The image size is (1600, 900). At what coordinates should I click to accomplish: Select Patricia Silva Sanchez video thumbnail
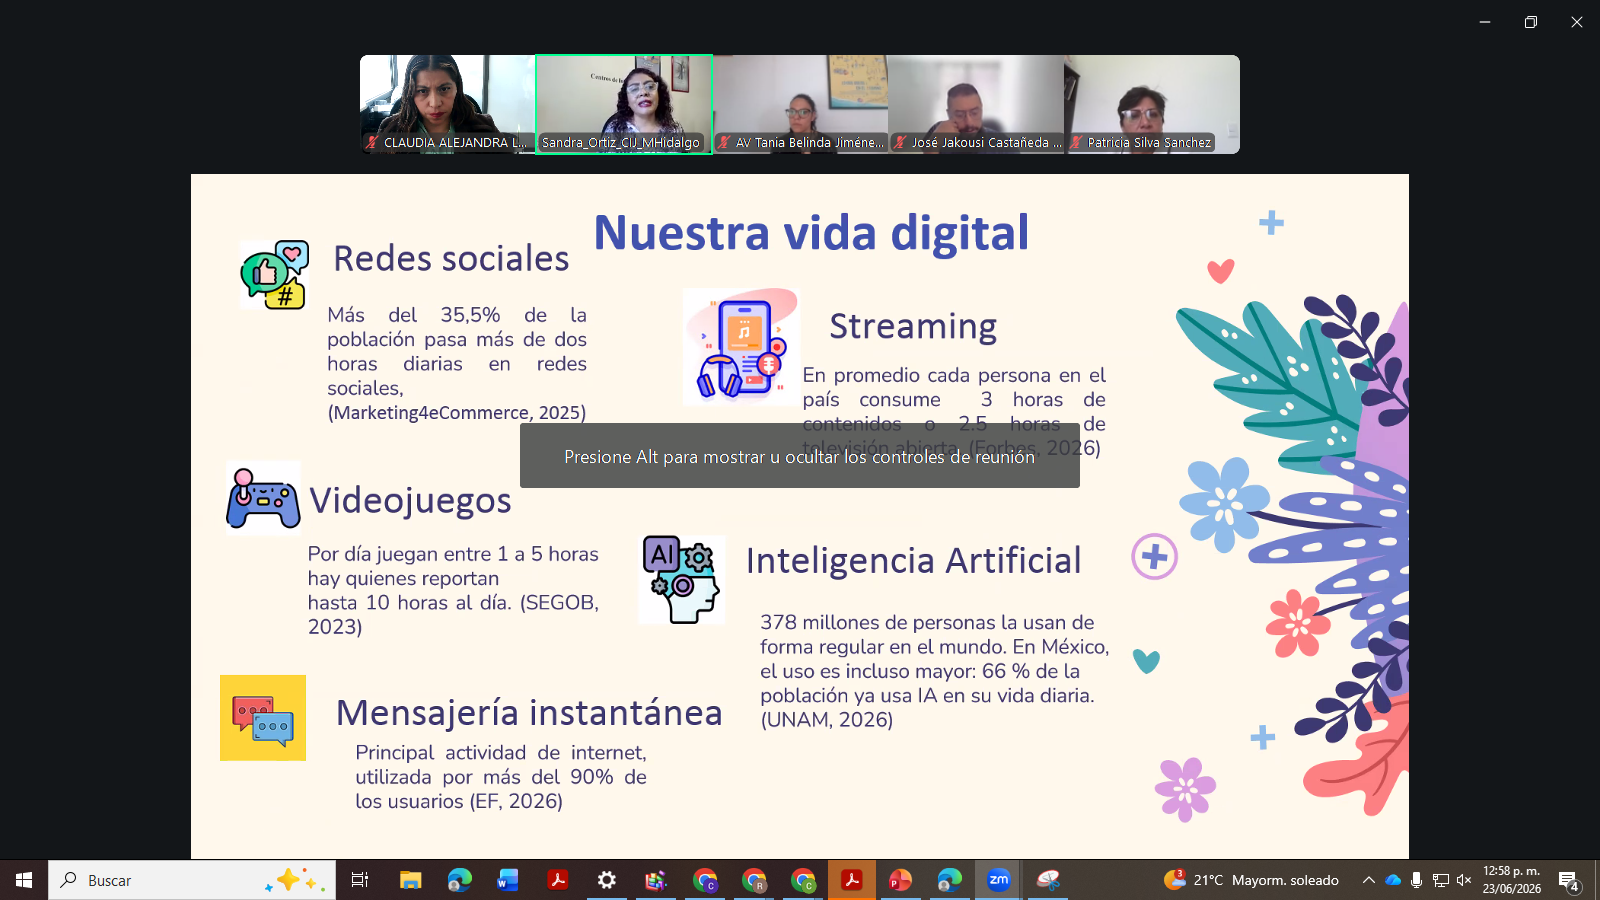(1153, 104)
